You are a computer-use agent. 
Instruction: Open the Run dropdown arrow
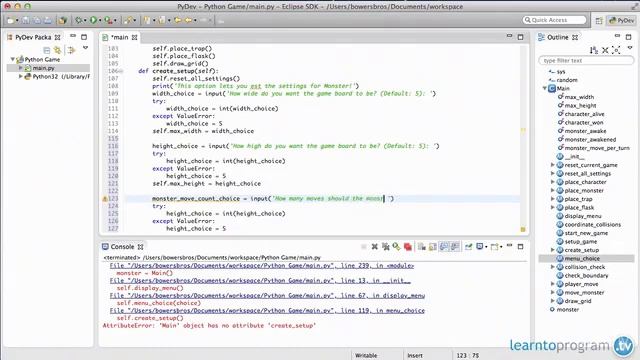99,21
